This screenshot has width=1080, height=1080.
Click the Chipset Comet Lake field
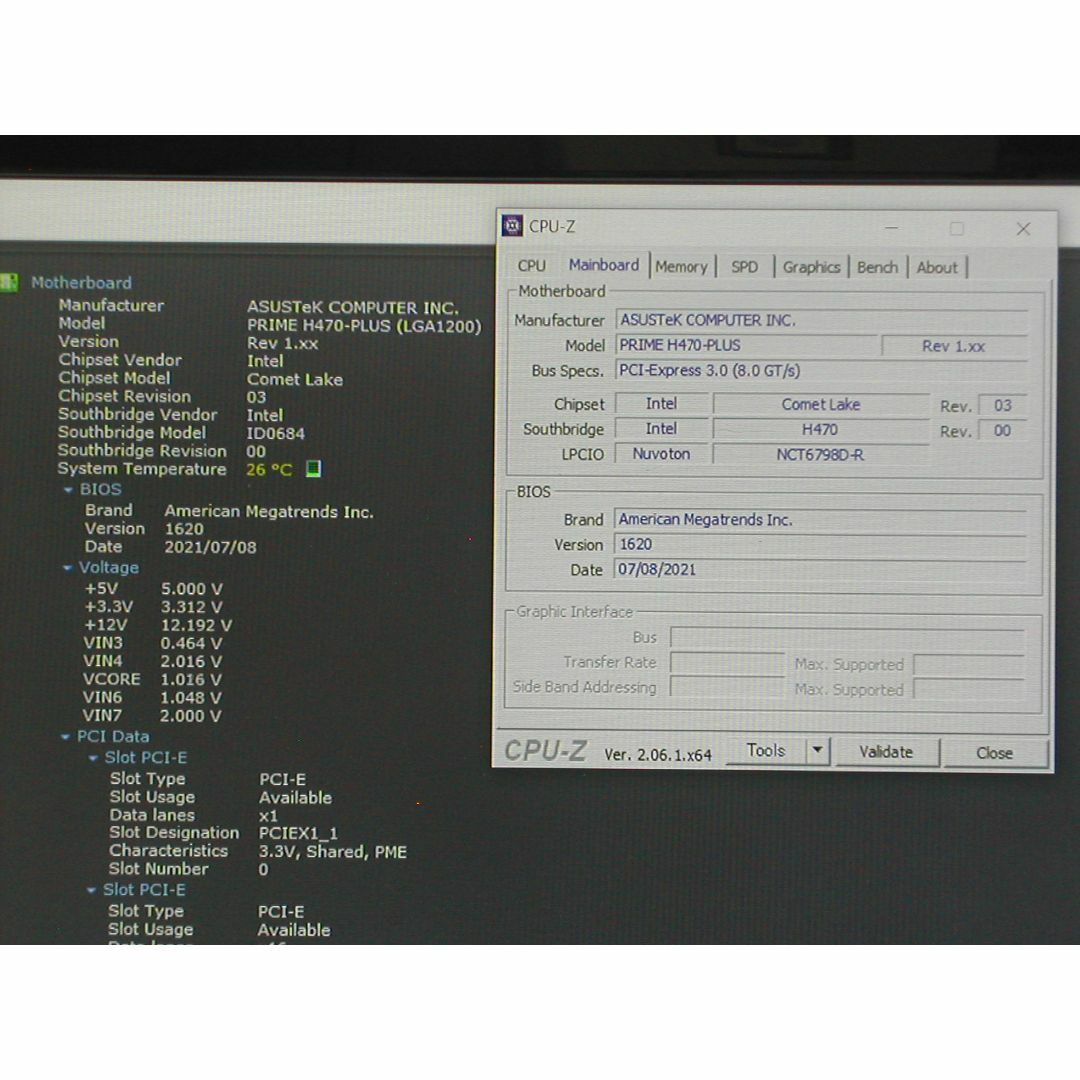click(820, 404)
